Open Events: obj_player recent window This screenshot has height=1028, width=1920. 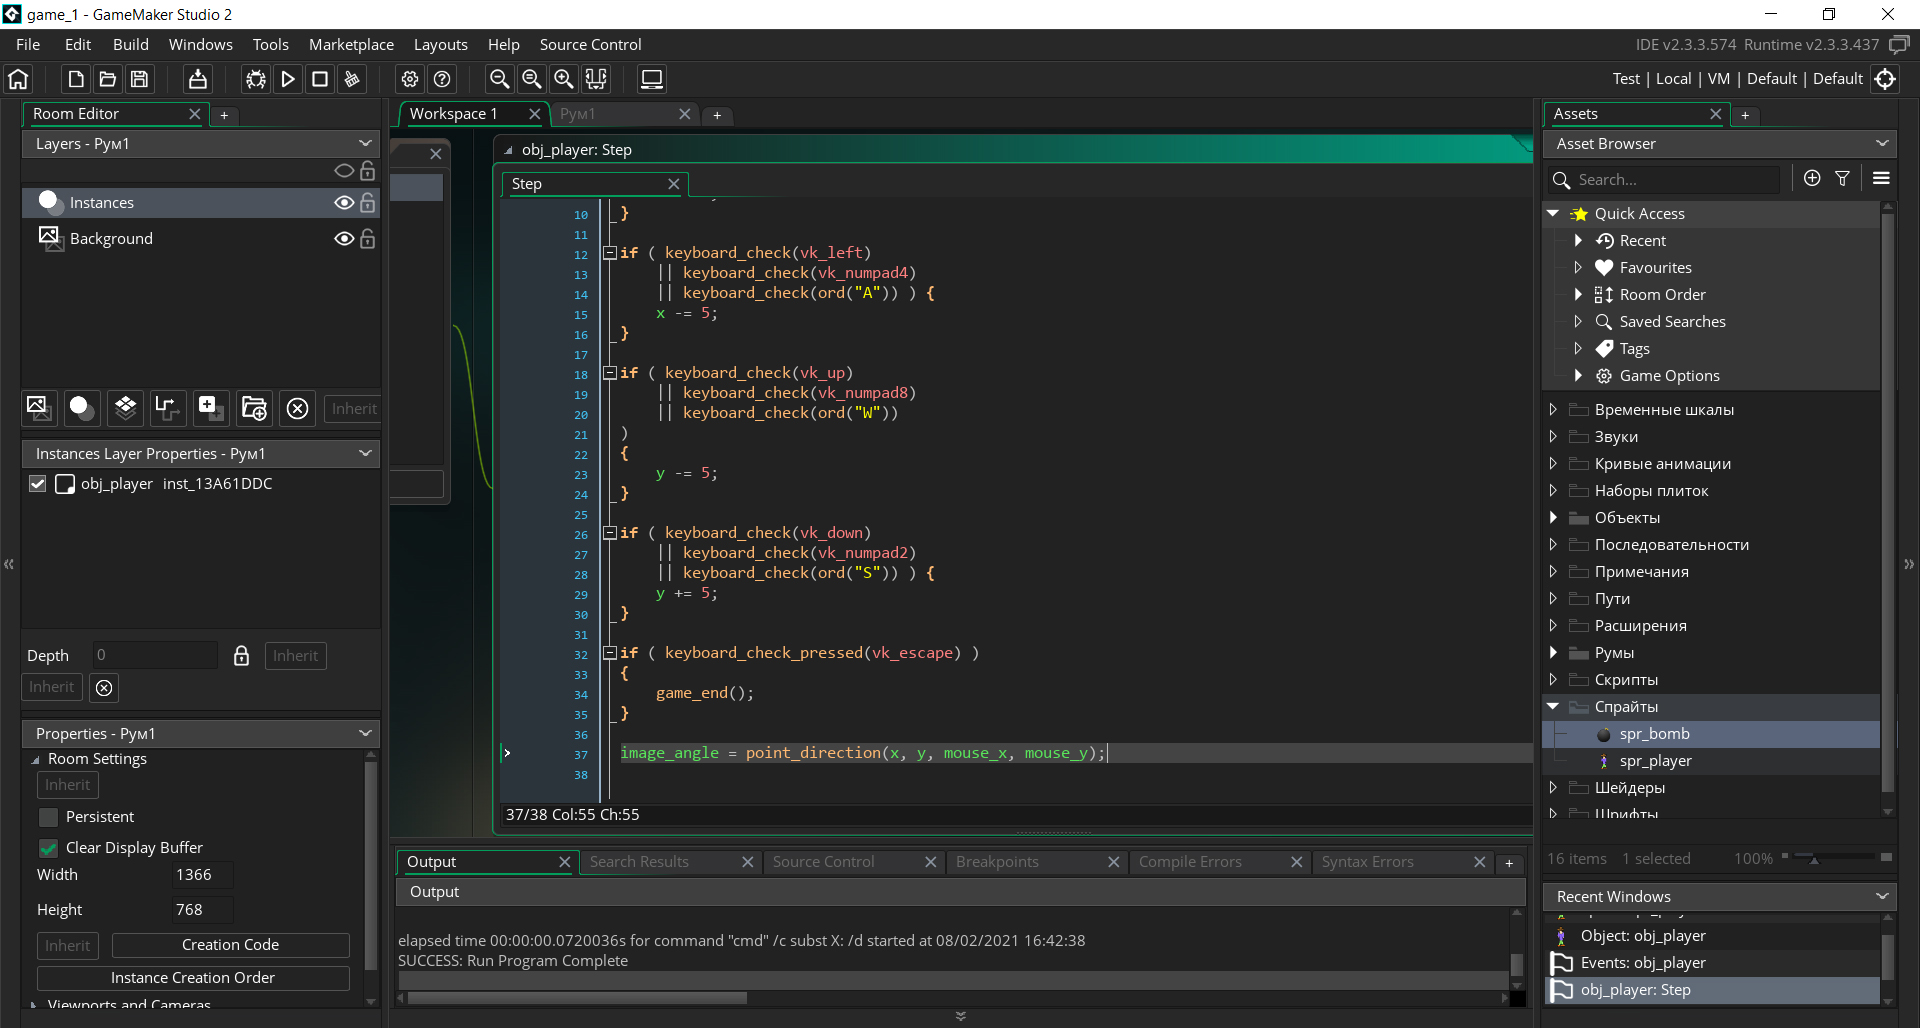tap(1643, 963)
